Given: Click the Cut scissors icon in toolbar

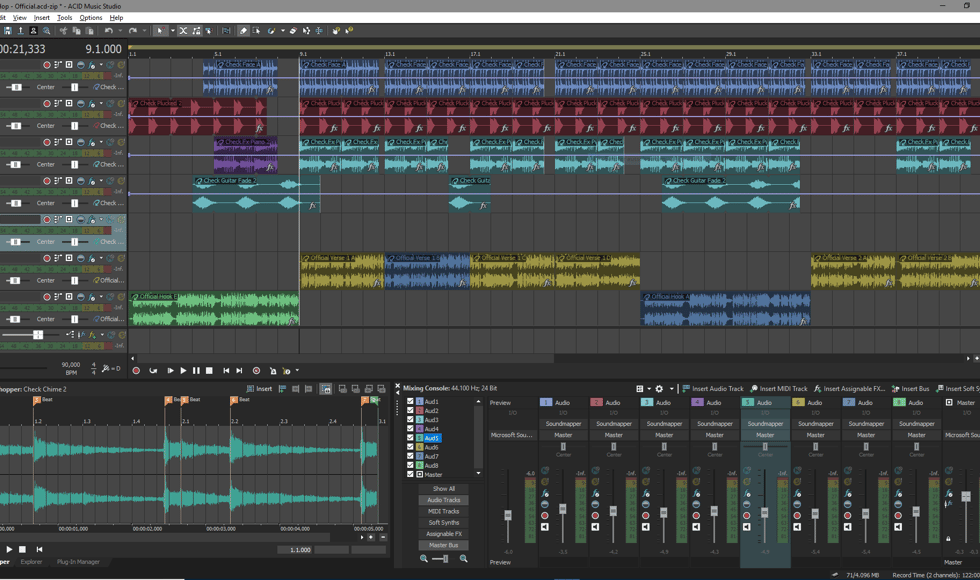Looking at the screenshot, I should click(x=63, y=30).
